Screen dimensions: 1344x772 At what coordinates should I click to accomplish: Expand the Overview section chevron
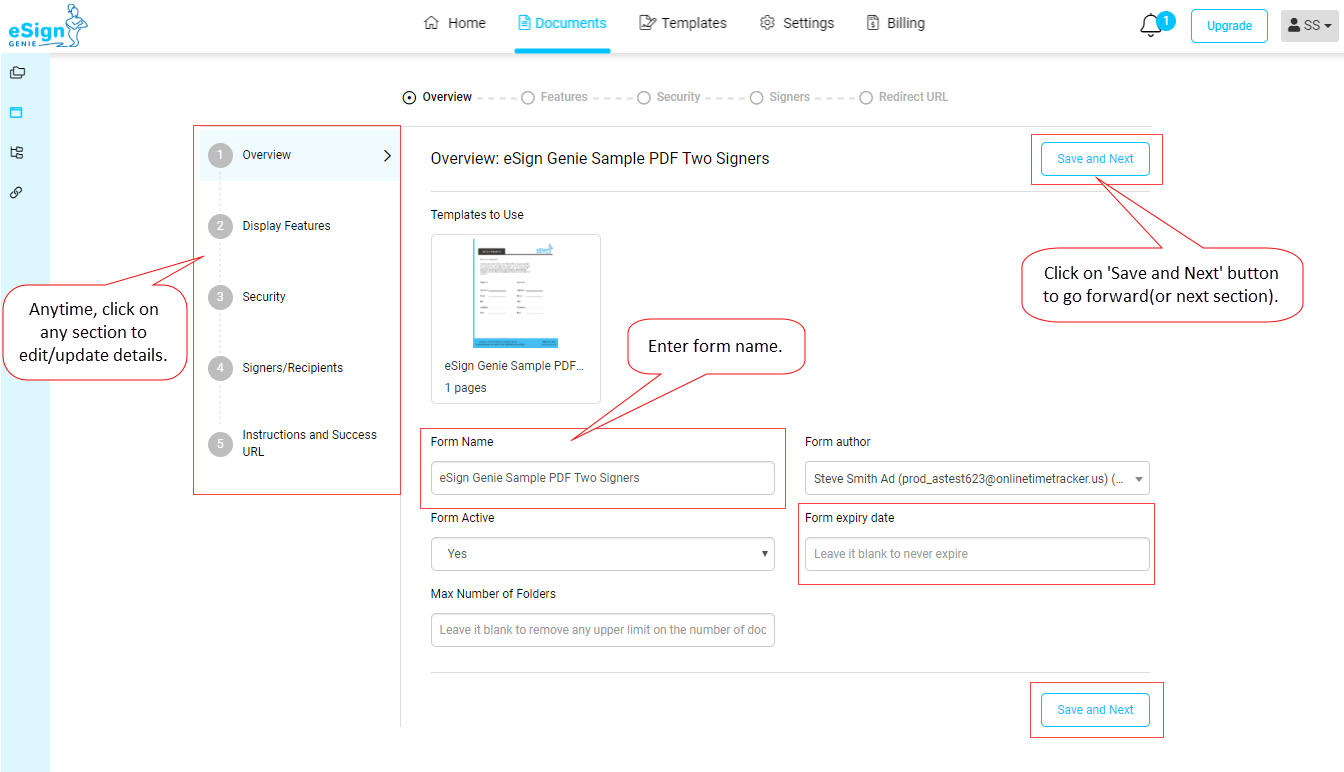[x=387, y=155]
